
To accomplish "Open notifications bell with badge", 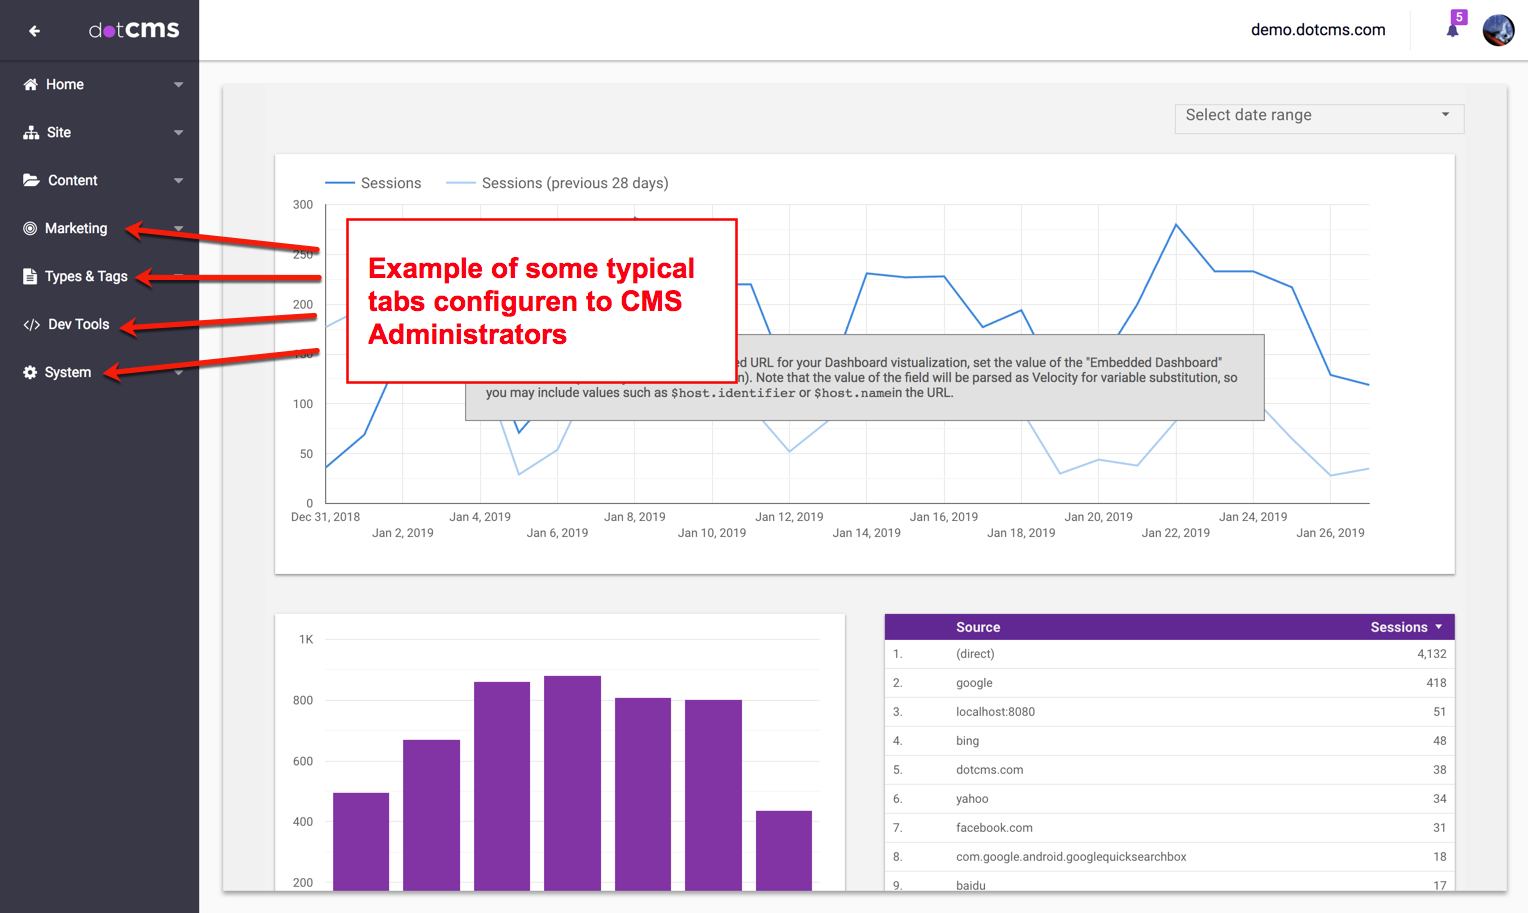I will (x=1453, y=28).
